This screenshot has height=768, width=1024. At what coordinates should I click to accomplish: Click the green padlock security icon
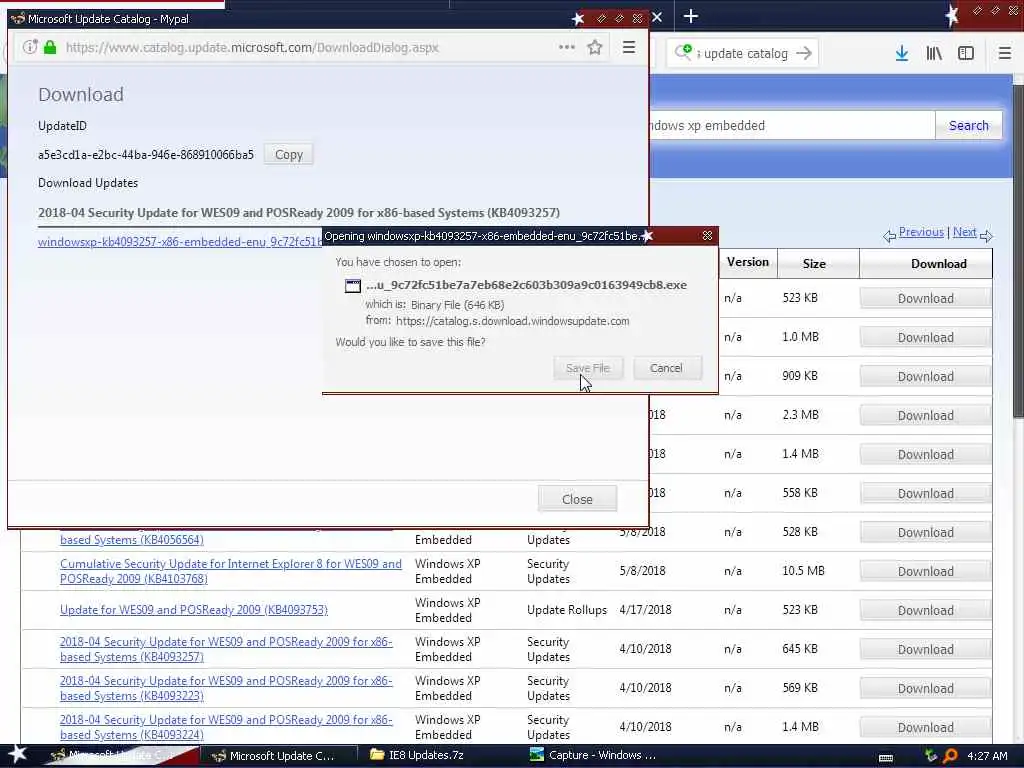(50, 47)
